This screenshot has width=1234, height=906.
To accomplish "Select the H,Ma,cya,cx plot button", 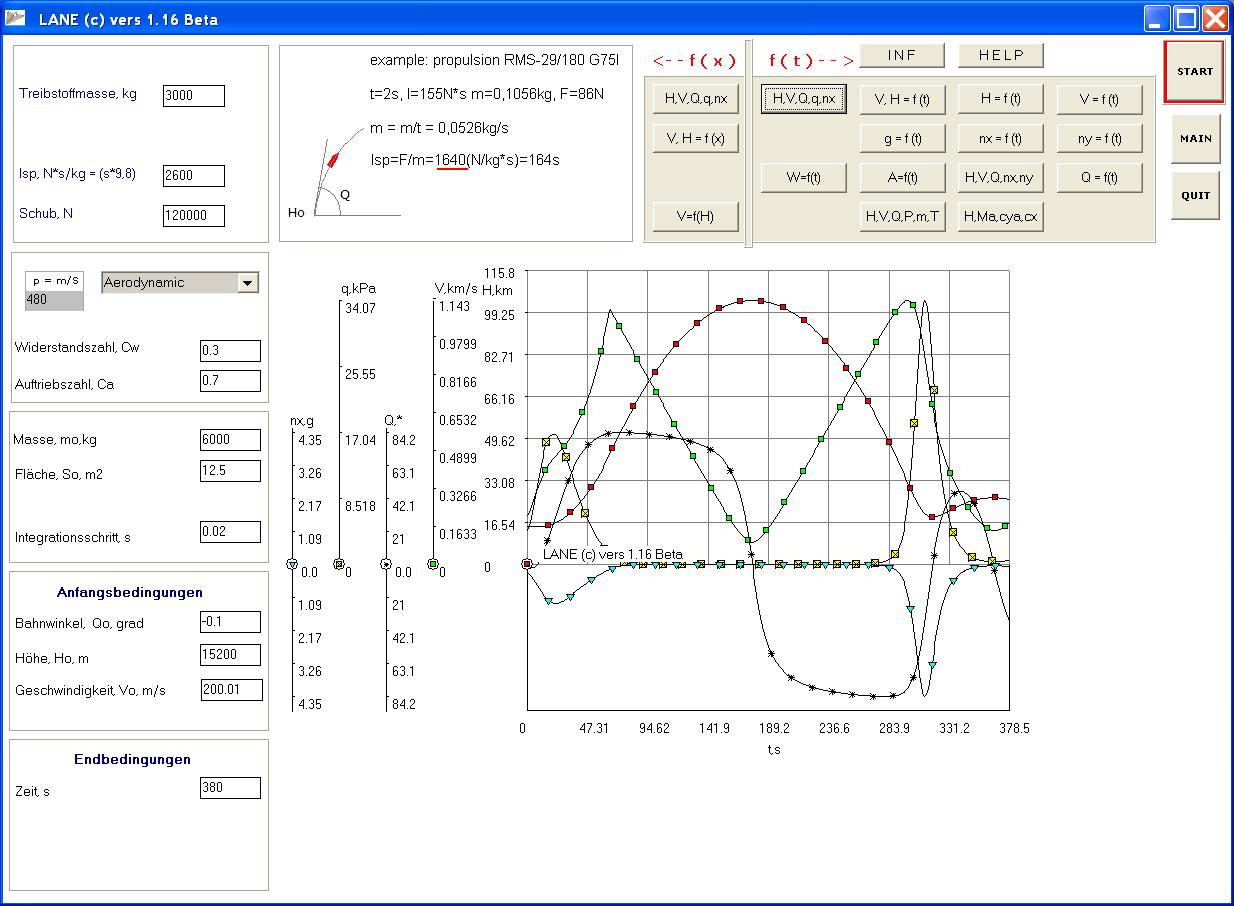I will click(1000, 216).
